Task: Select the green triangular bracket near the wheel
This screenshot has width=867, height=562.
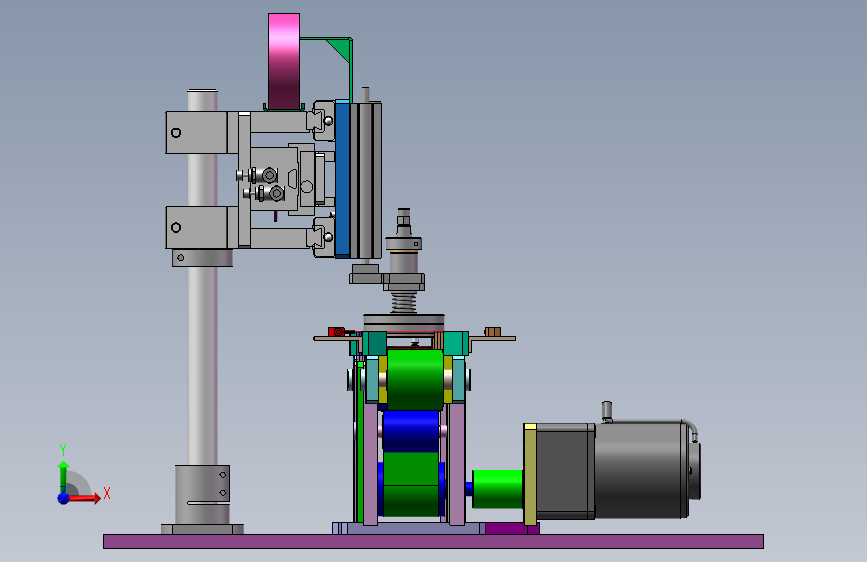Action: coord(339,50)
